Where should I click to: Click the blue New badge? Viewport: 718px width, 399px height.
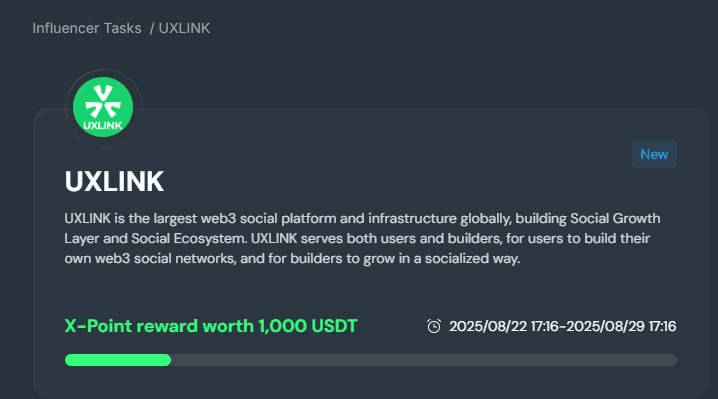(654, 154)
